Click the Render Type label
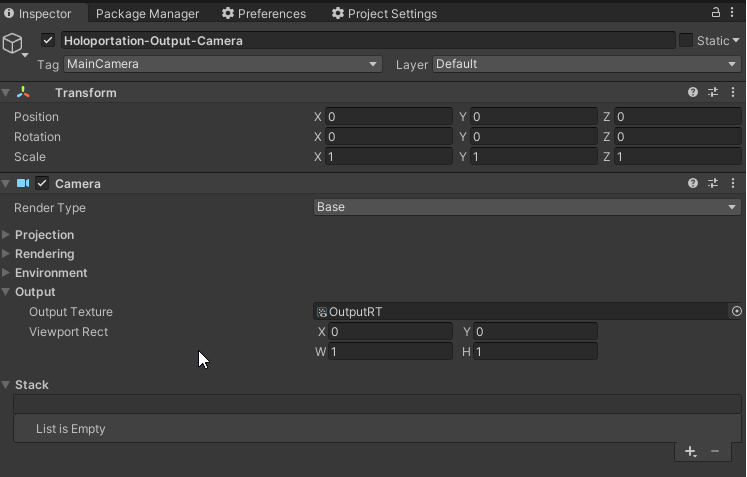The image size is (747, 477). (50, 208)
